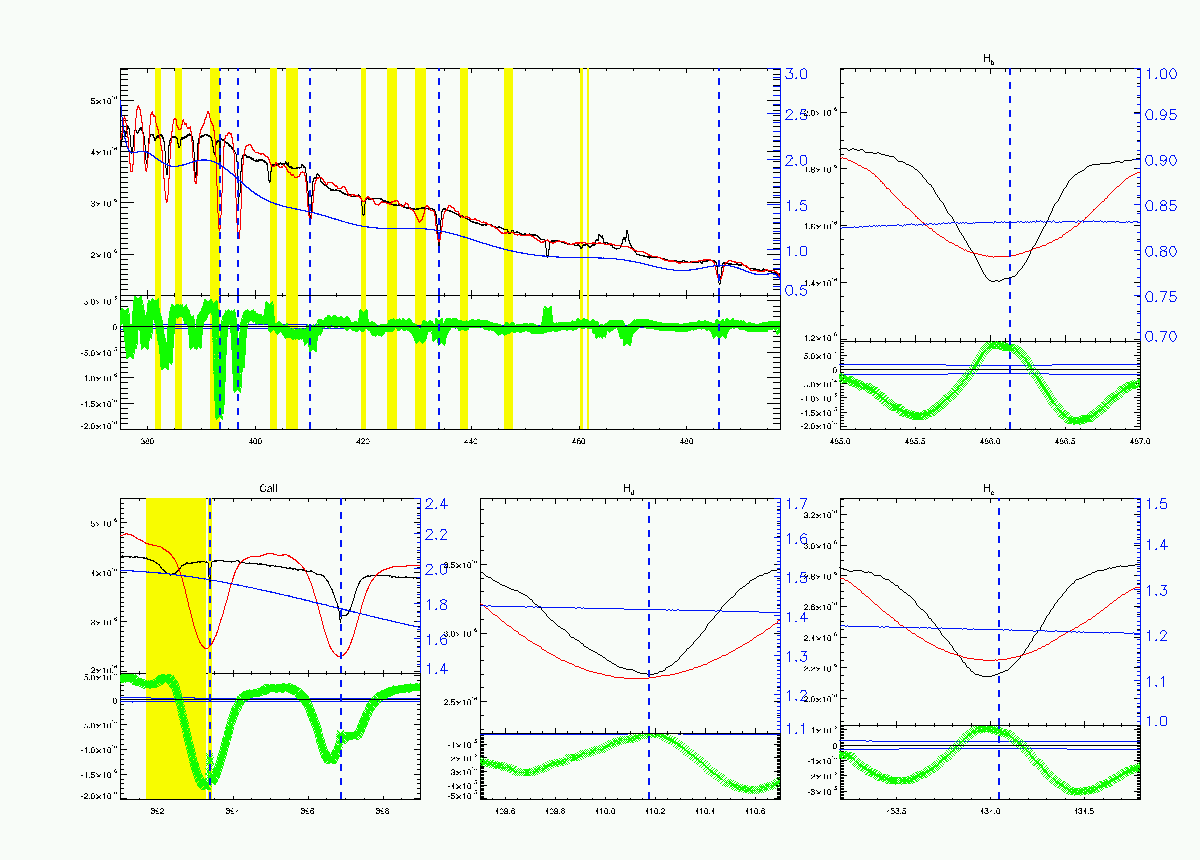Click blue axis label 2.4 on the CaII plot
The image size is (1200, 860).
[436, 503]
